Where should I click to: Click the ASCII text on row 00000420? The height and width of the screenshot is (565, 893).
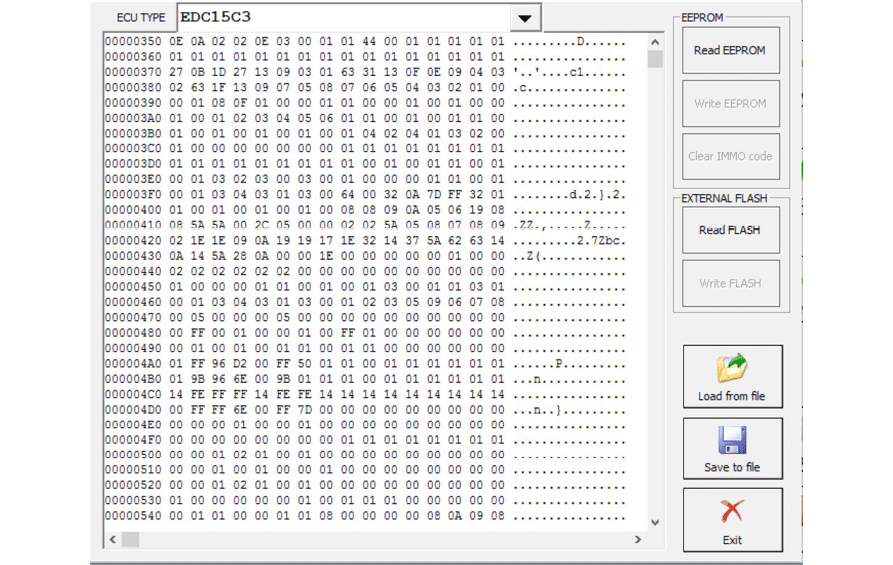pyautogui.click(x=569, y=241)
